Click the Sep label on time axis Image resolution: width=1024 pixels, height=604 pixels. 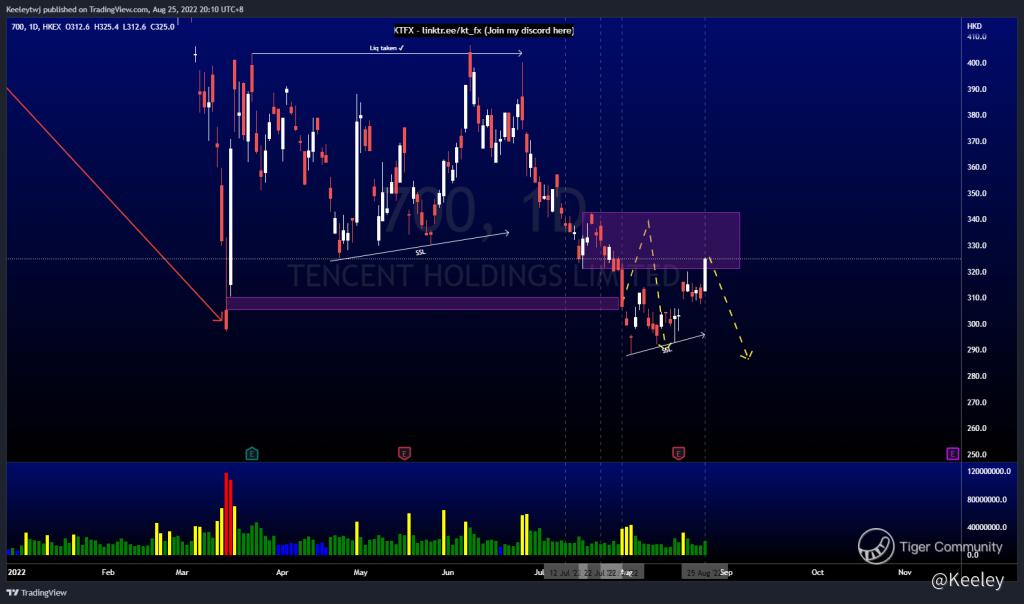(726, 572)
